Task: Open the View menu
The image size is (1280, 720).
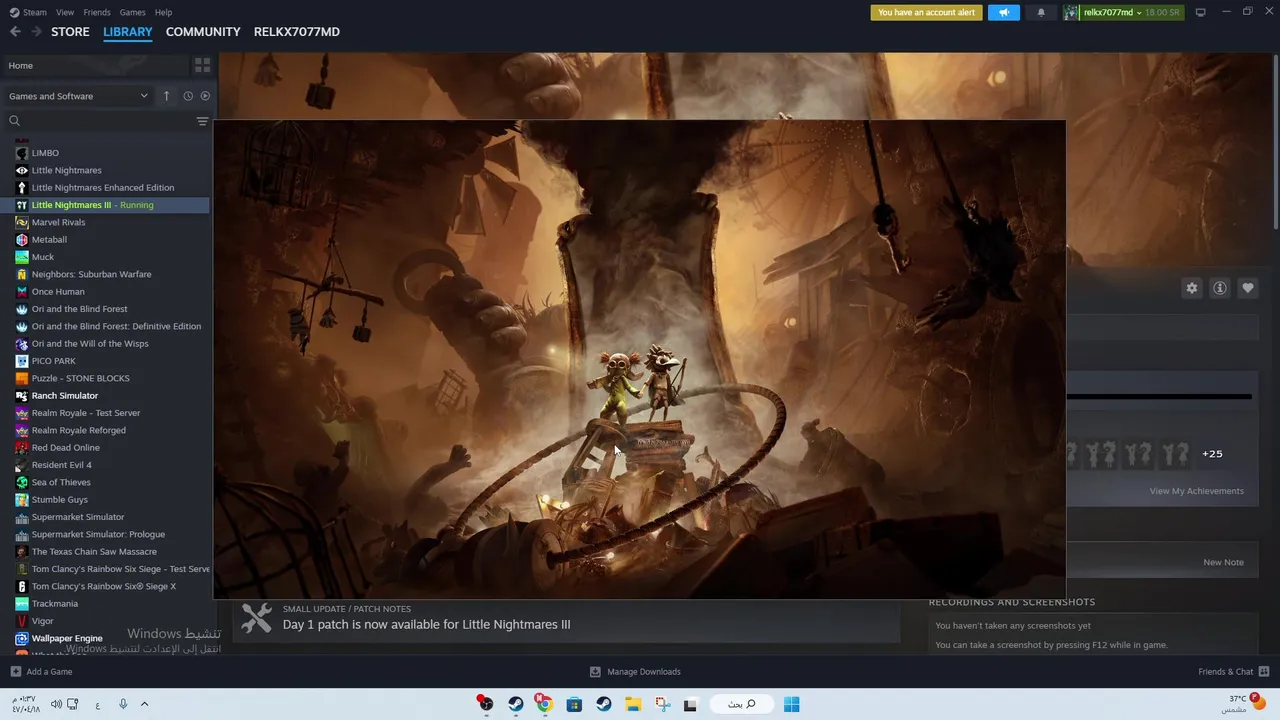Action: 65,12
